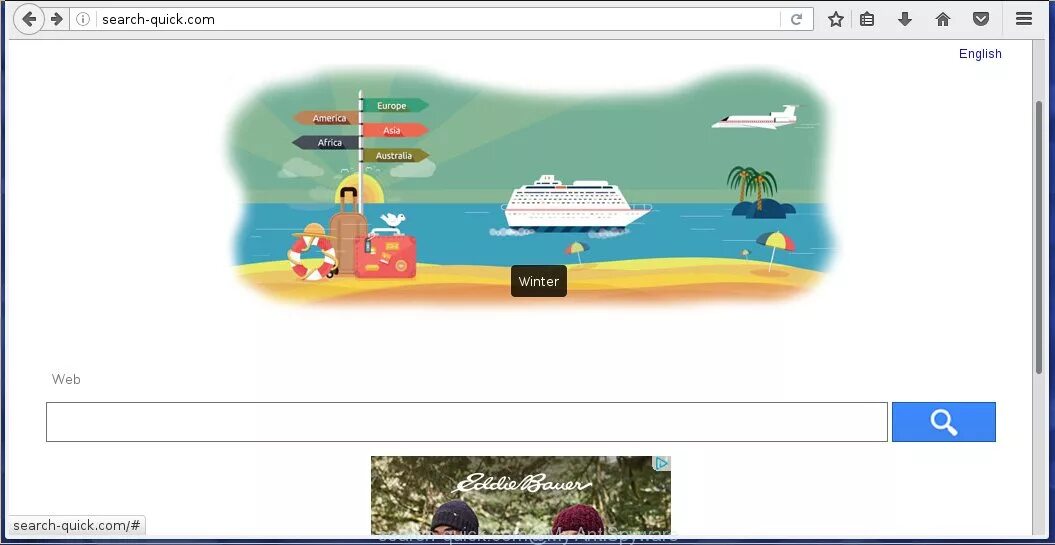Screen dimensions: 1055x545
Task: Go to the home page icon
Action: coord(943,19)
